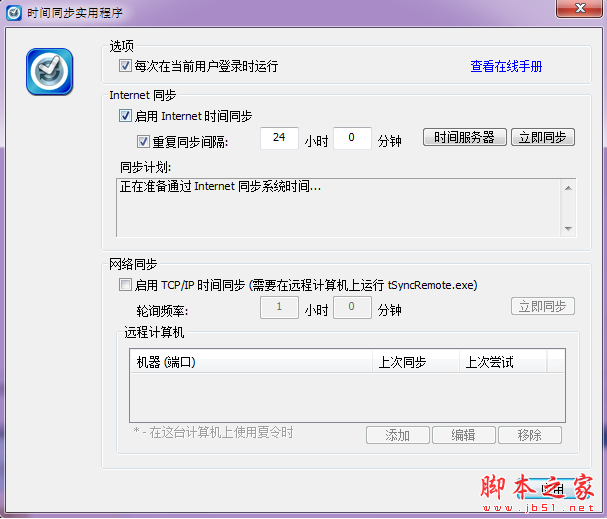The height and width of the screenshot is (519, 607).
Task: Uncheck the 重复同步间隔 option
Action: 143,141
